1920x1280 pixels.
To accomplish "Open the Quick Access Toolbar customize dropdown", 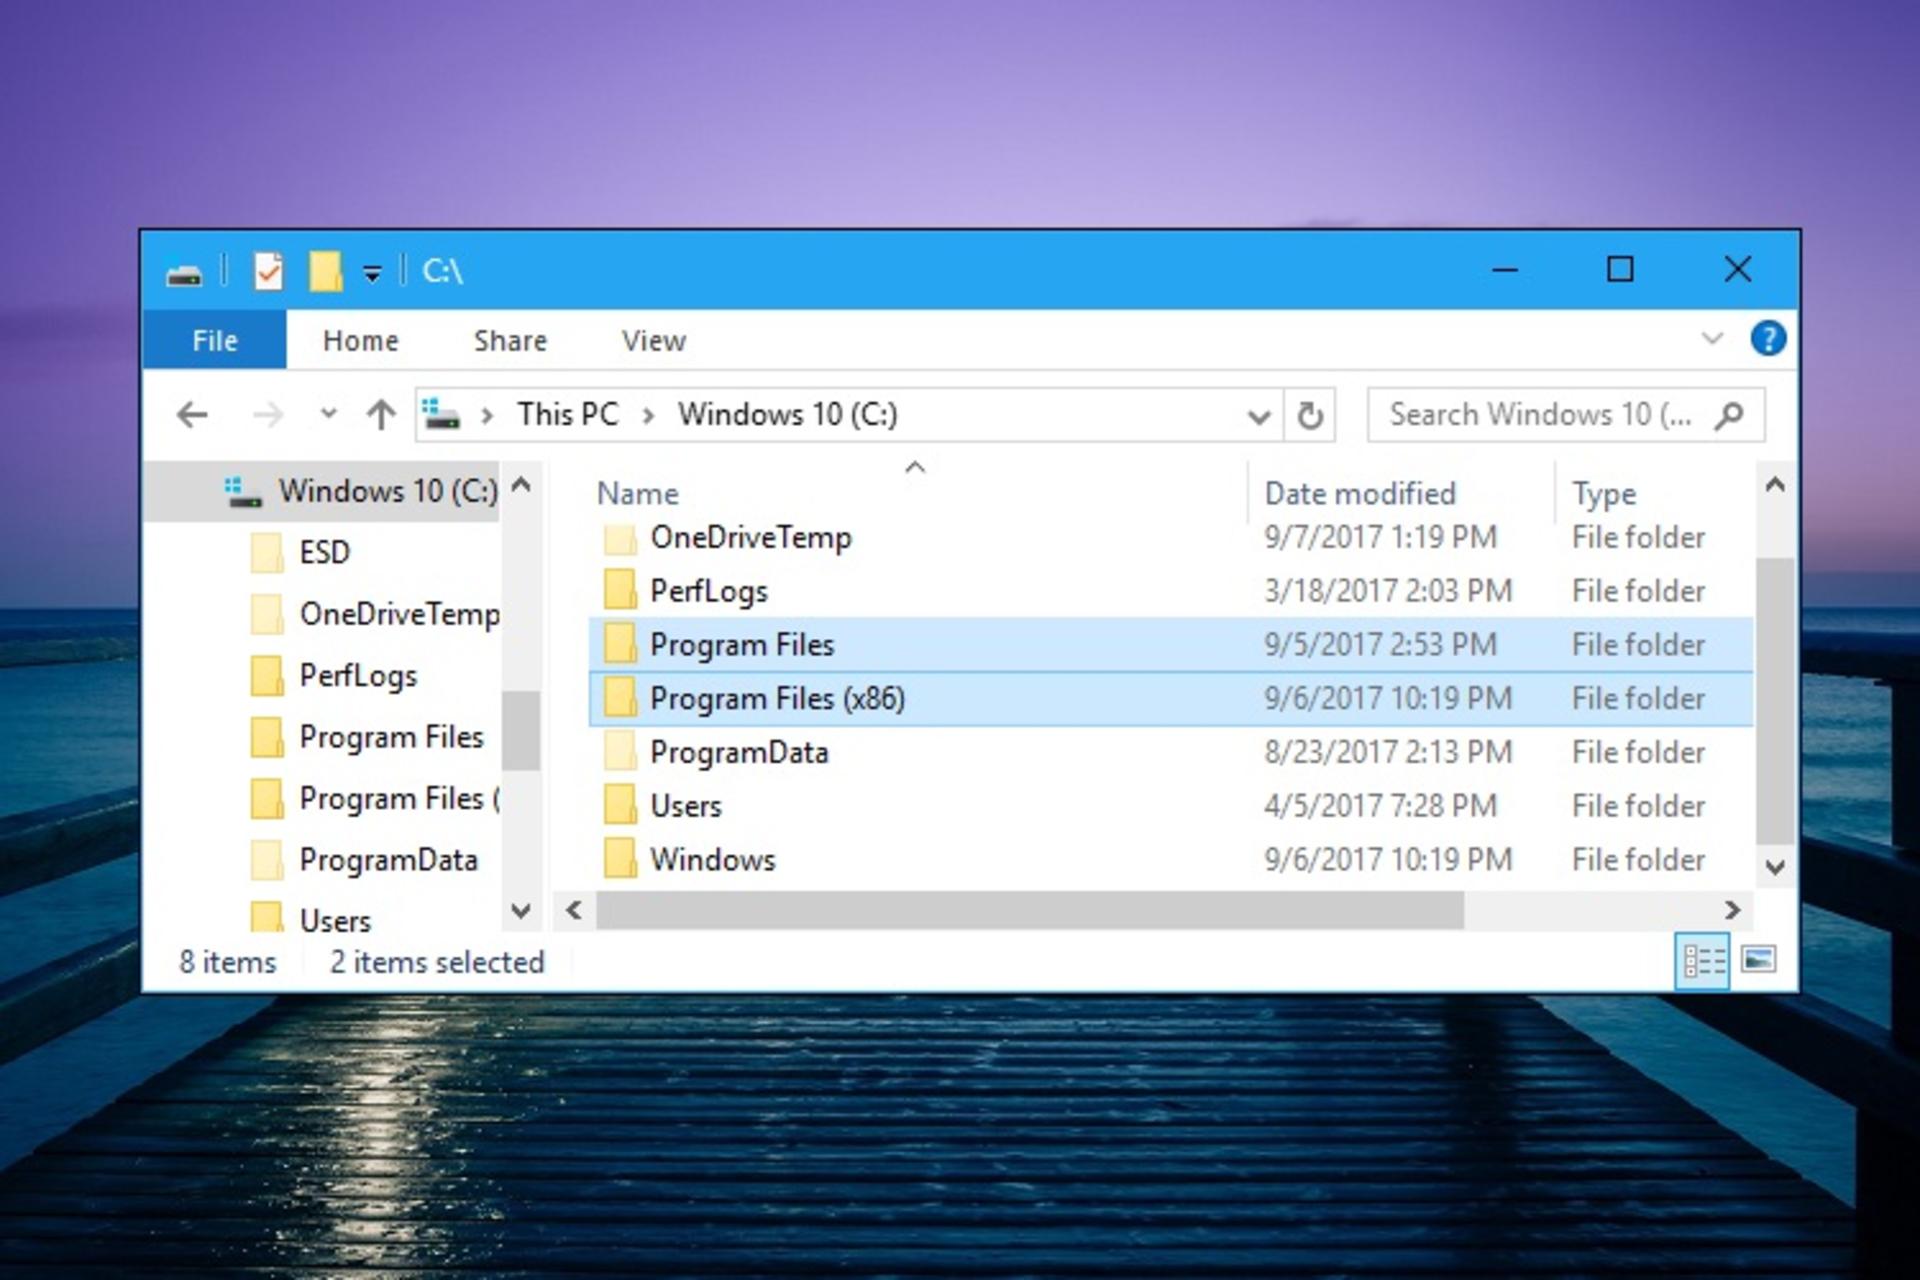I will coord(370,270).
